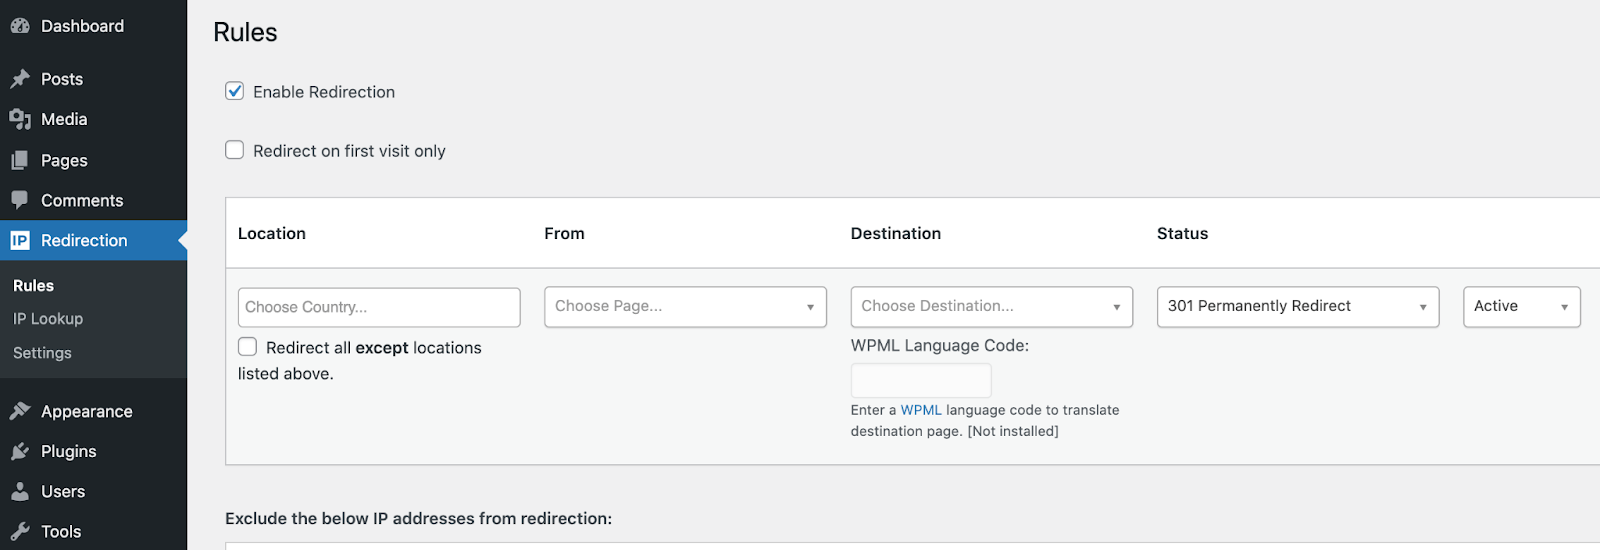Click the Tools wrench icon
1600x550 pixels.
tap(20, 531)
